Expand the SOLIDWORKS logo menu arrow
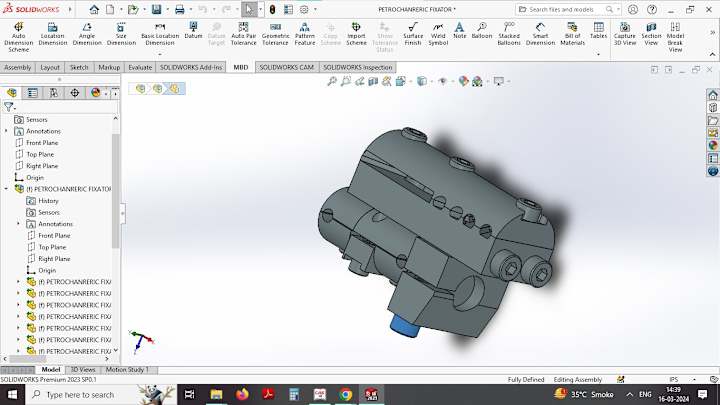The image size is (720, 405). coord(70,9)
